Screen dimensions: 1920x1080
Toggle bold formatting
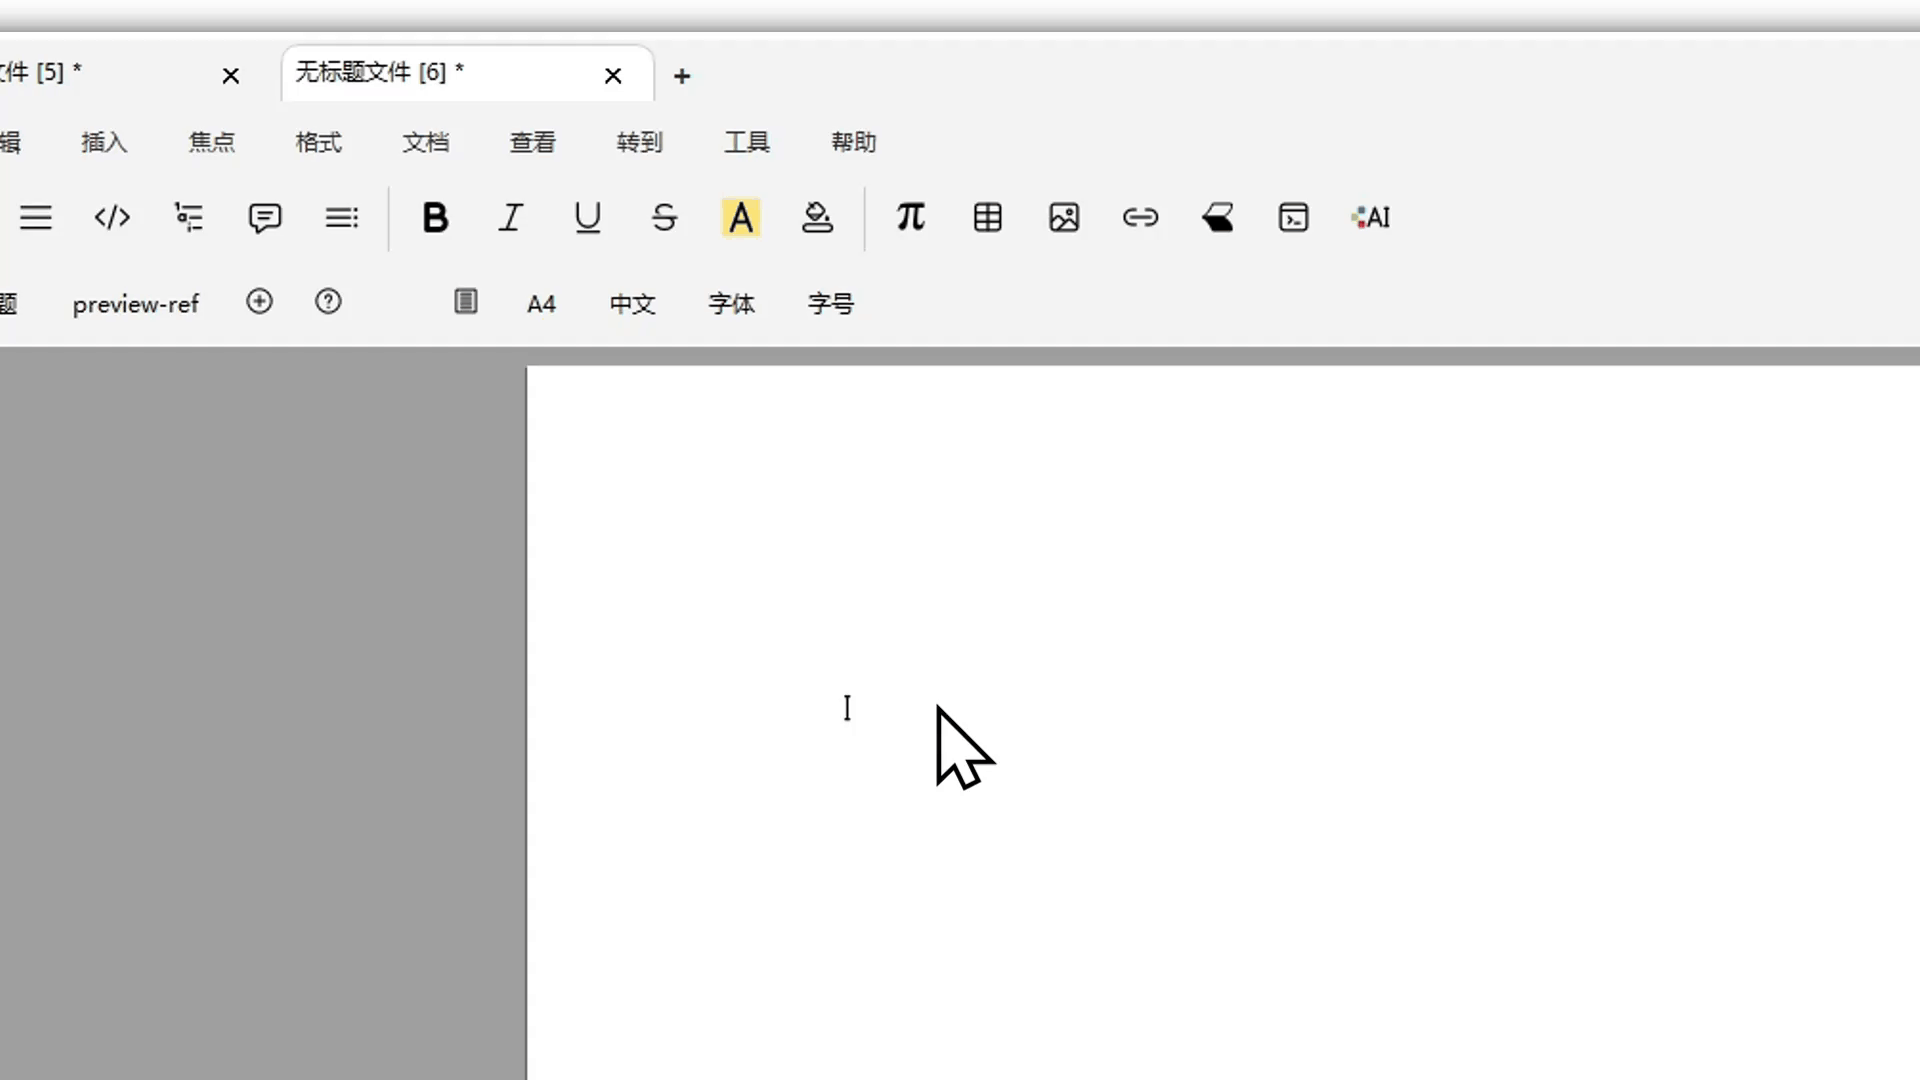(435, 217)
